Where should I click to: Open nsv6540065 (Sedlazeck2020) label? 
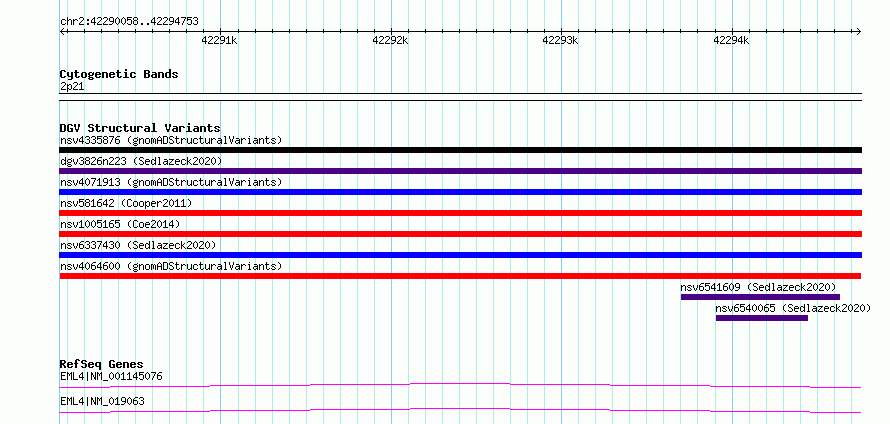click(x=793, y=308)
